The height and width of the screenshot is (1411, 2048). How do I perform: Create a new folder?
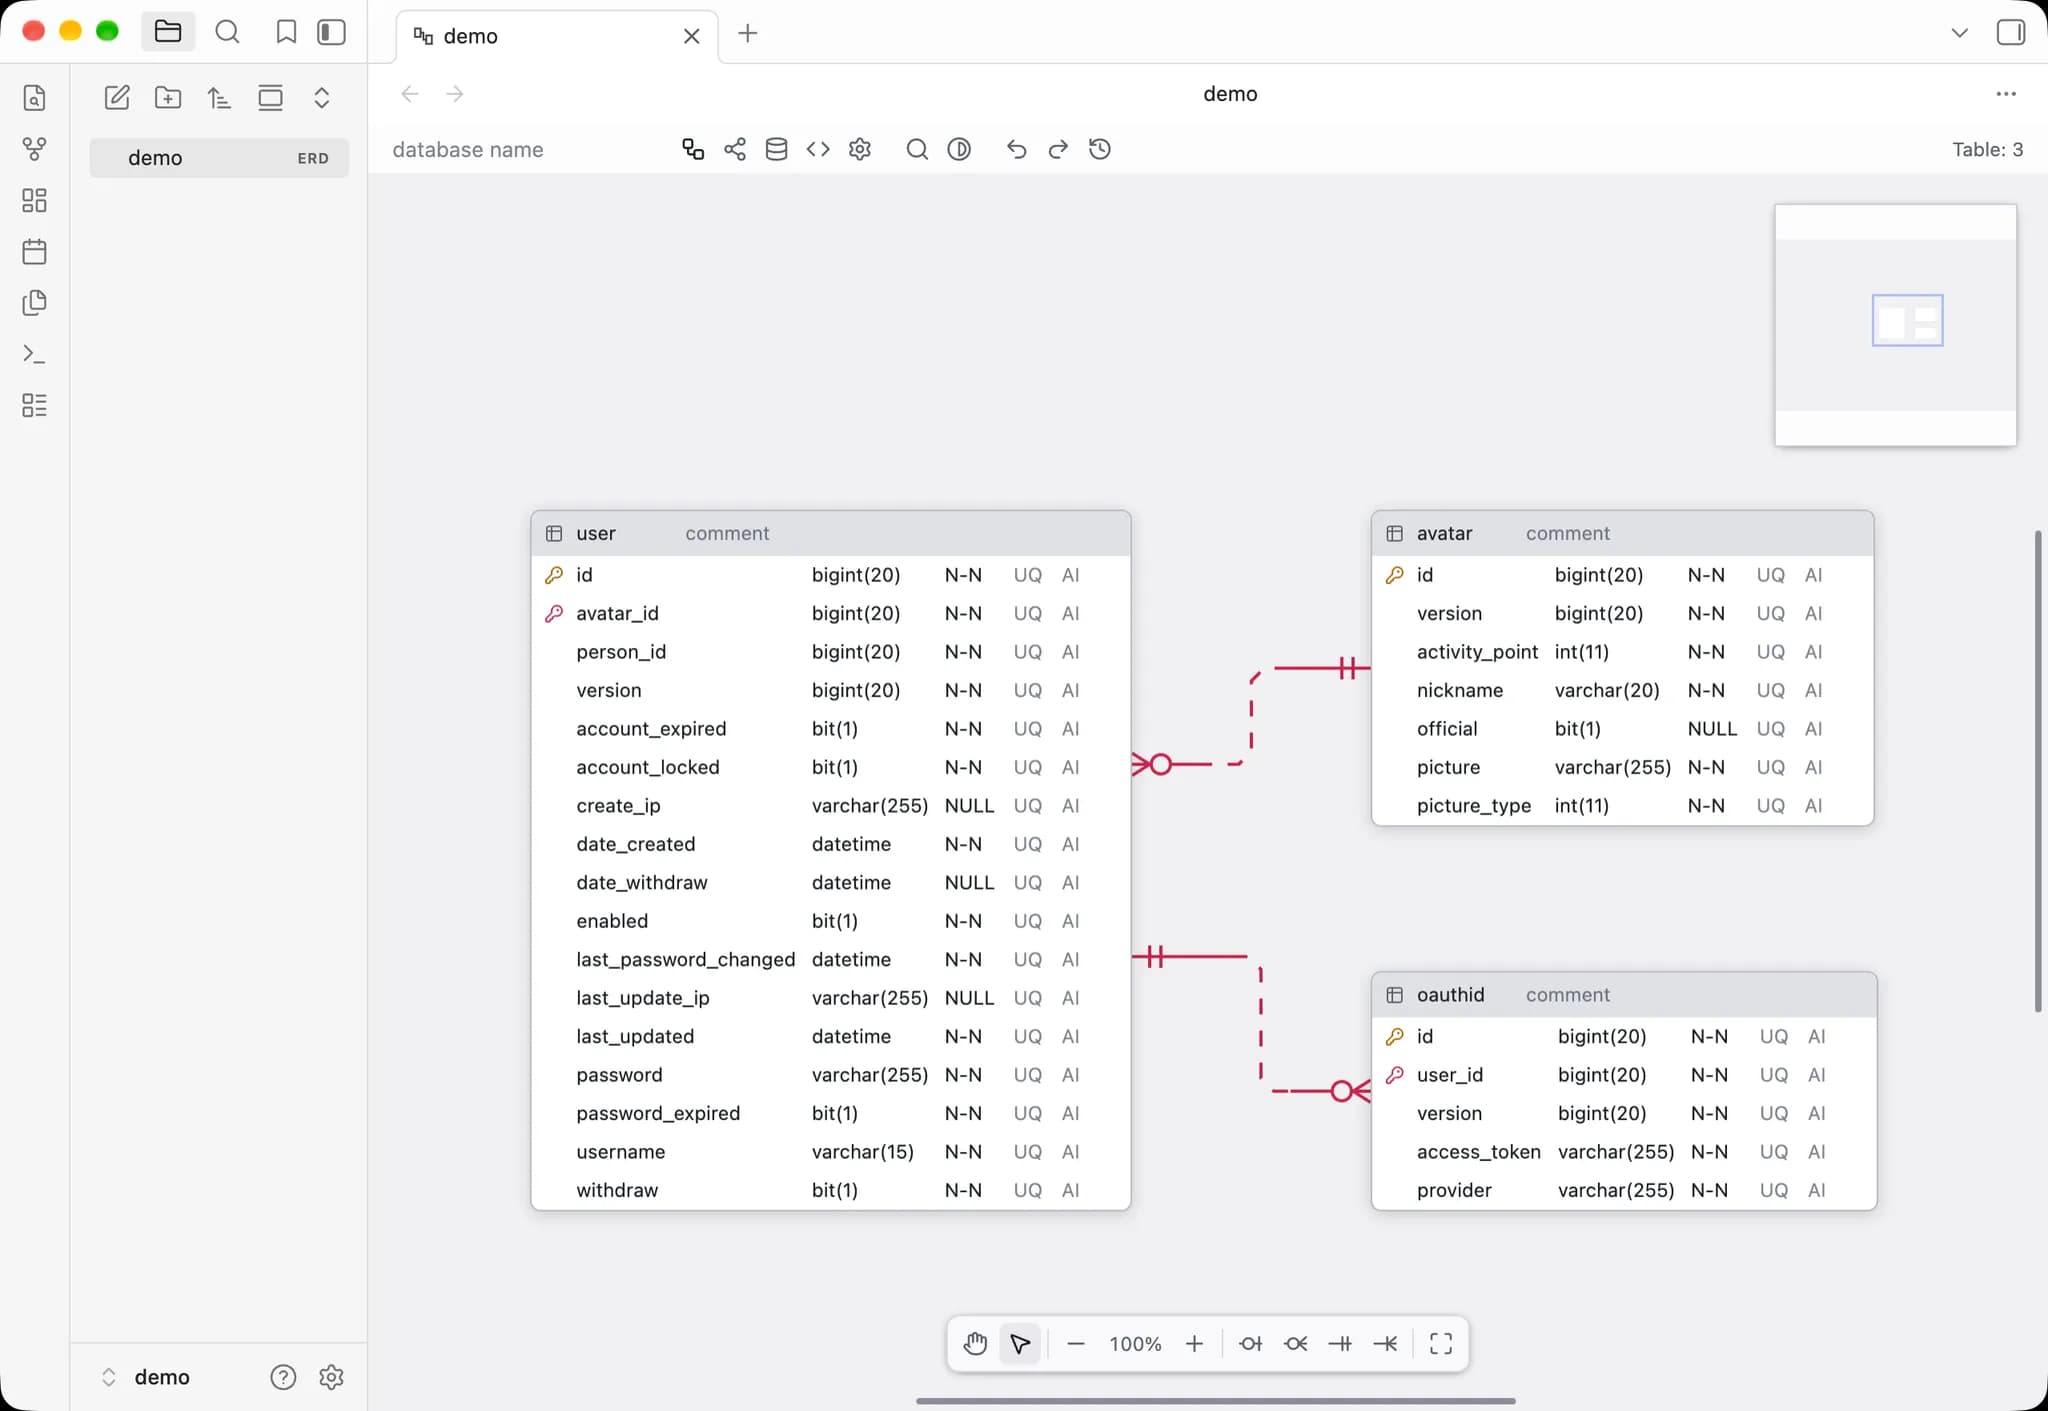click(168, 97)
